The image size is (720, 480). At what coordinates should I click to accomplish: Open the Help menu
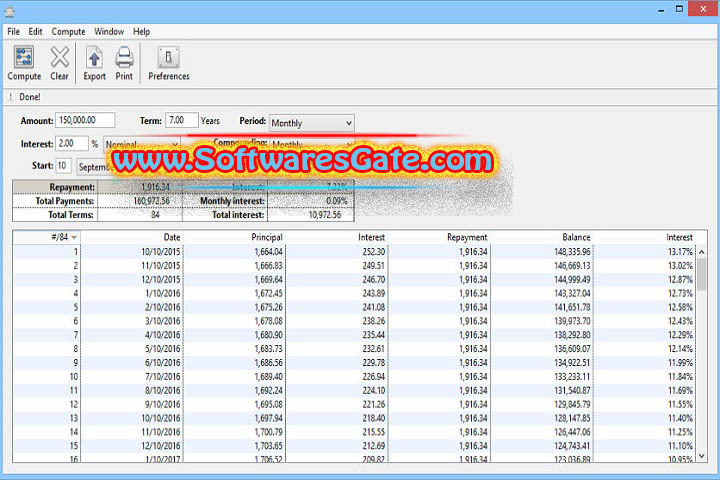[141, 32]
